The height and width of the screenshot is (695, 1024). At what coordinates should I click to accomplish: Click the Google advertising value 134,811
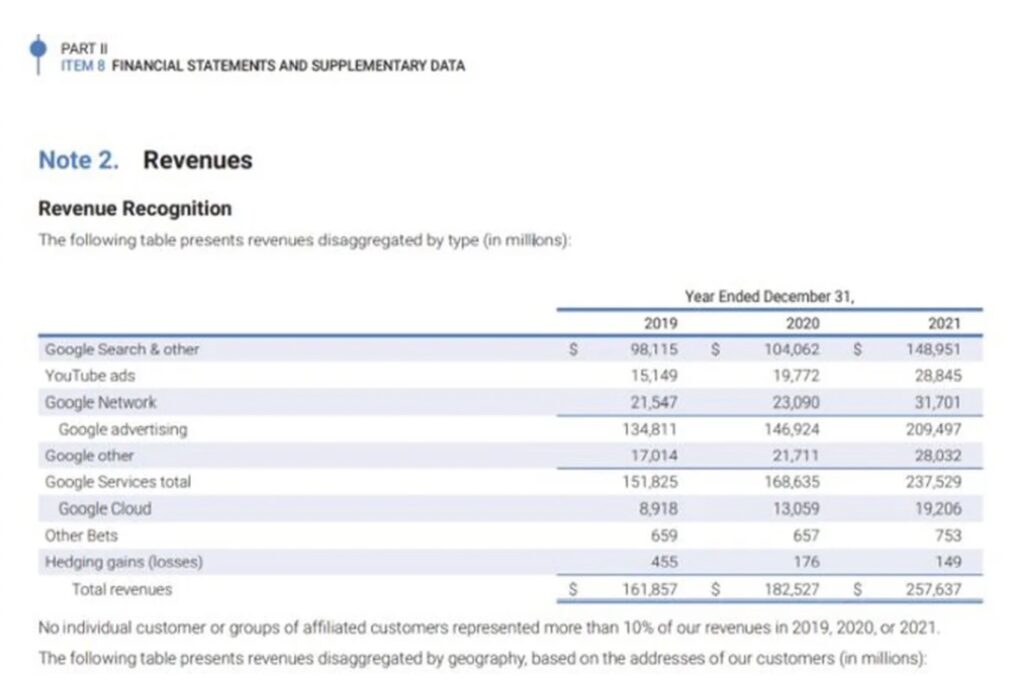(650, 429)
